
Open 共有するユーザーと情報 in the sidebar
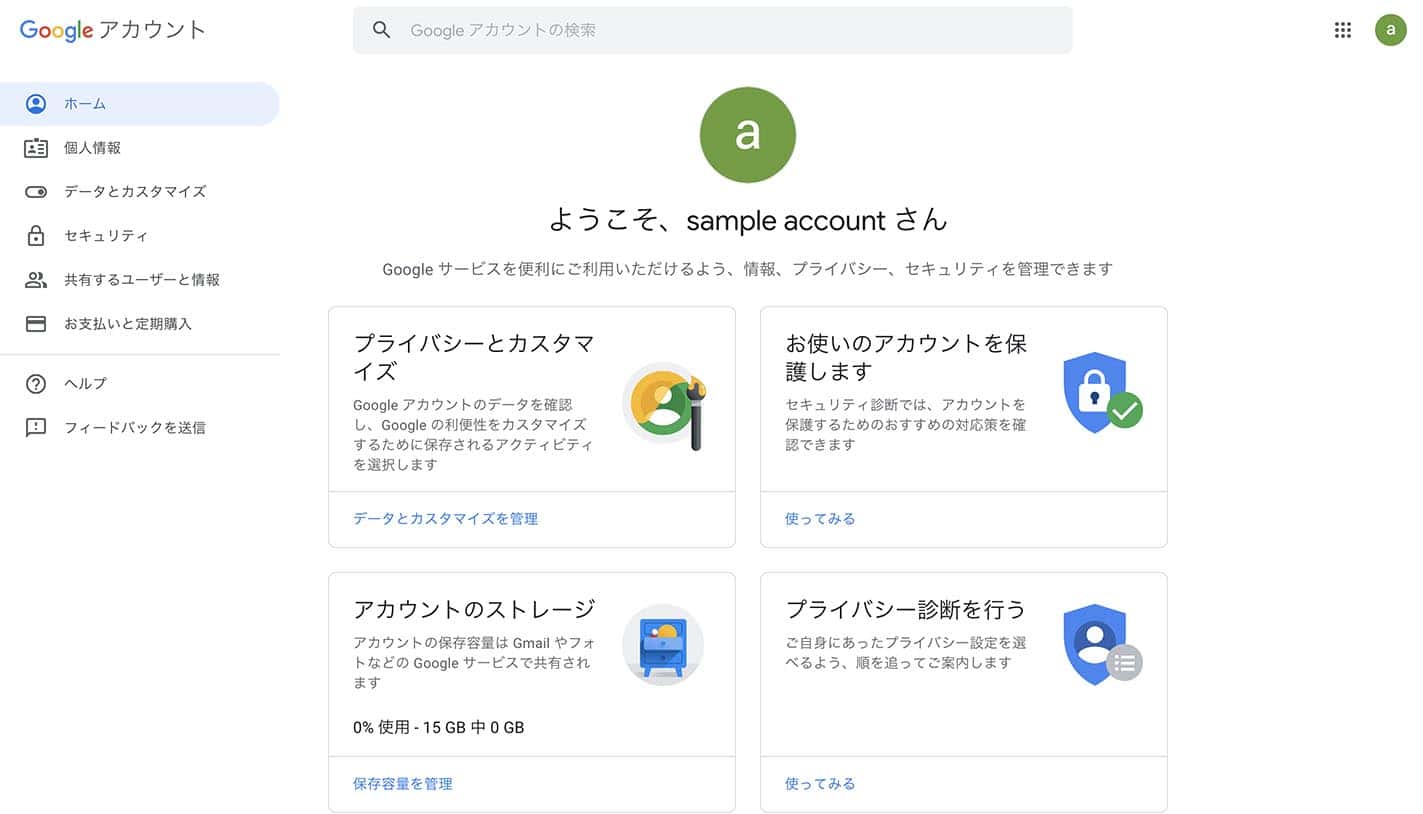140,280
